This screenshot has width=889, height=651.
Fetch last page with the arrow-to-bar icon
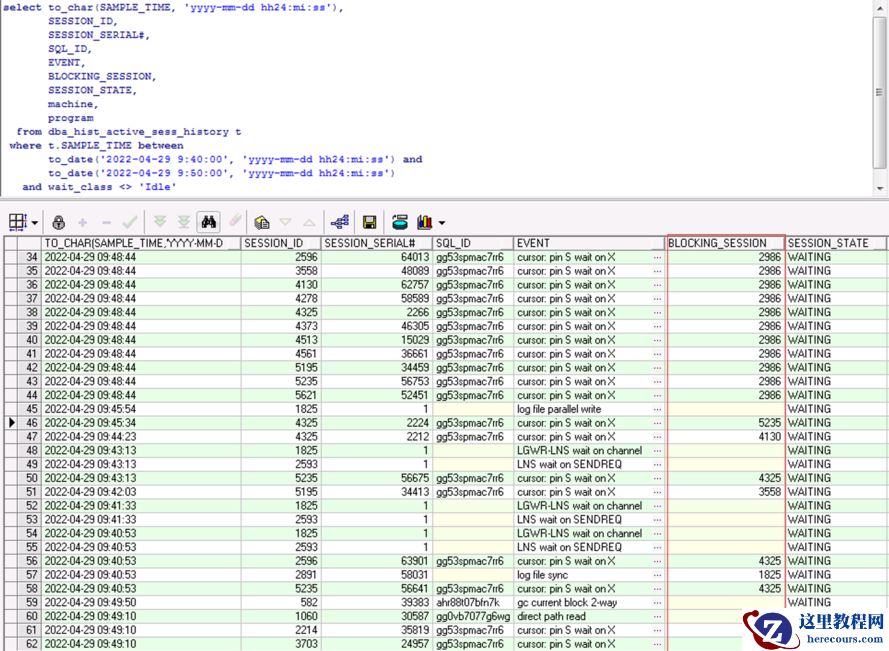(183, 222)
